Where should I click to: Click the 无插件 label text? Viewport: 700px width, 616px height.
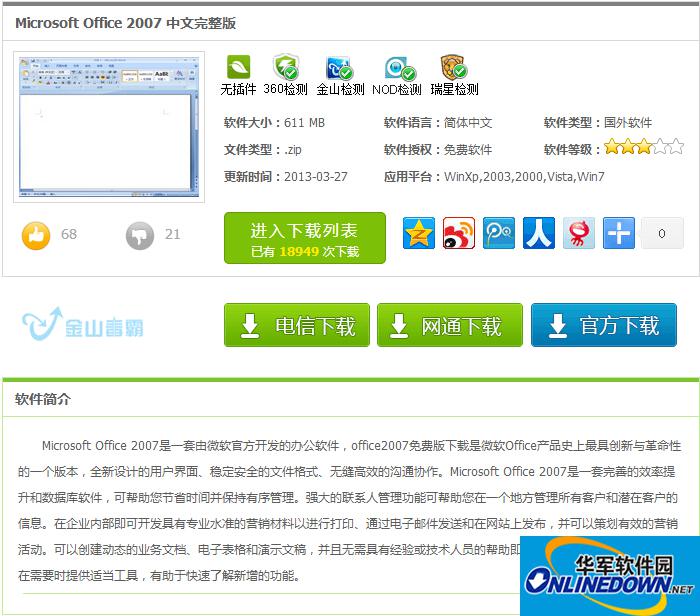click(x=238, y=89)
